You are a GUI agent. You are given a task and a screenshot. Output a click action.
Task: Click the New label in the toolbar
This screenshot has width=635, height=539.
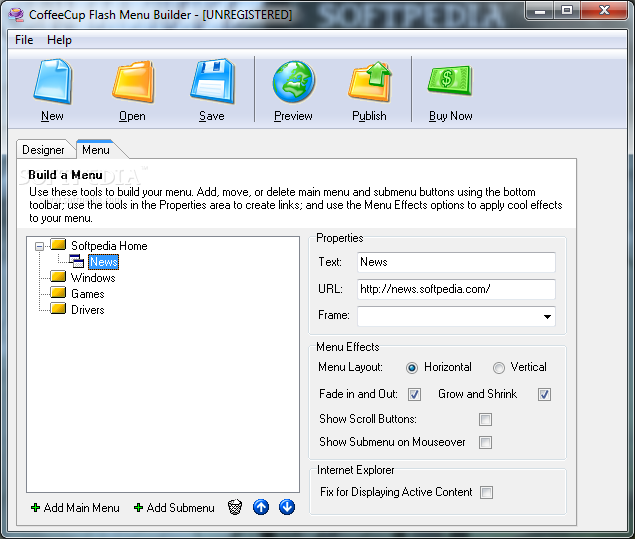point(52,116)
